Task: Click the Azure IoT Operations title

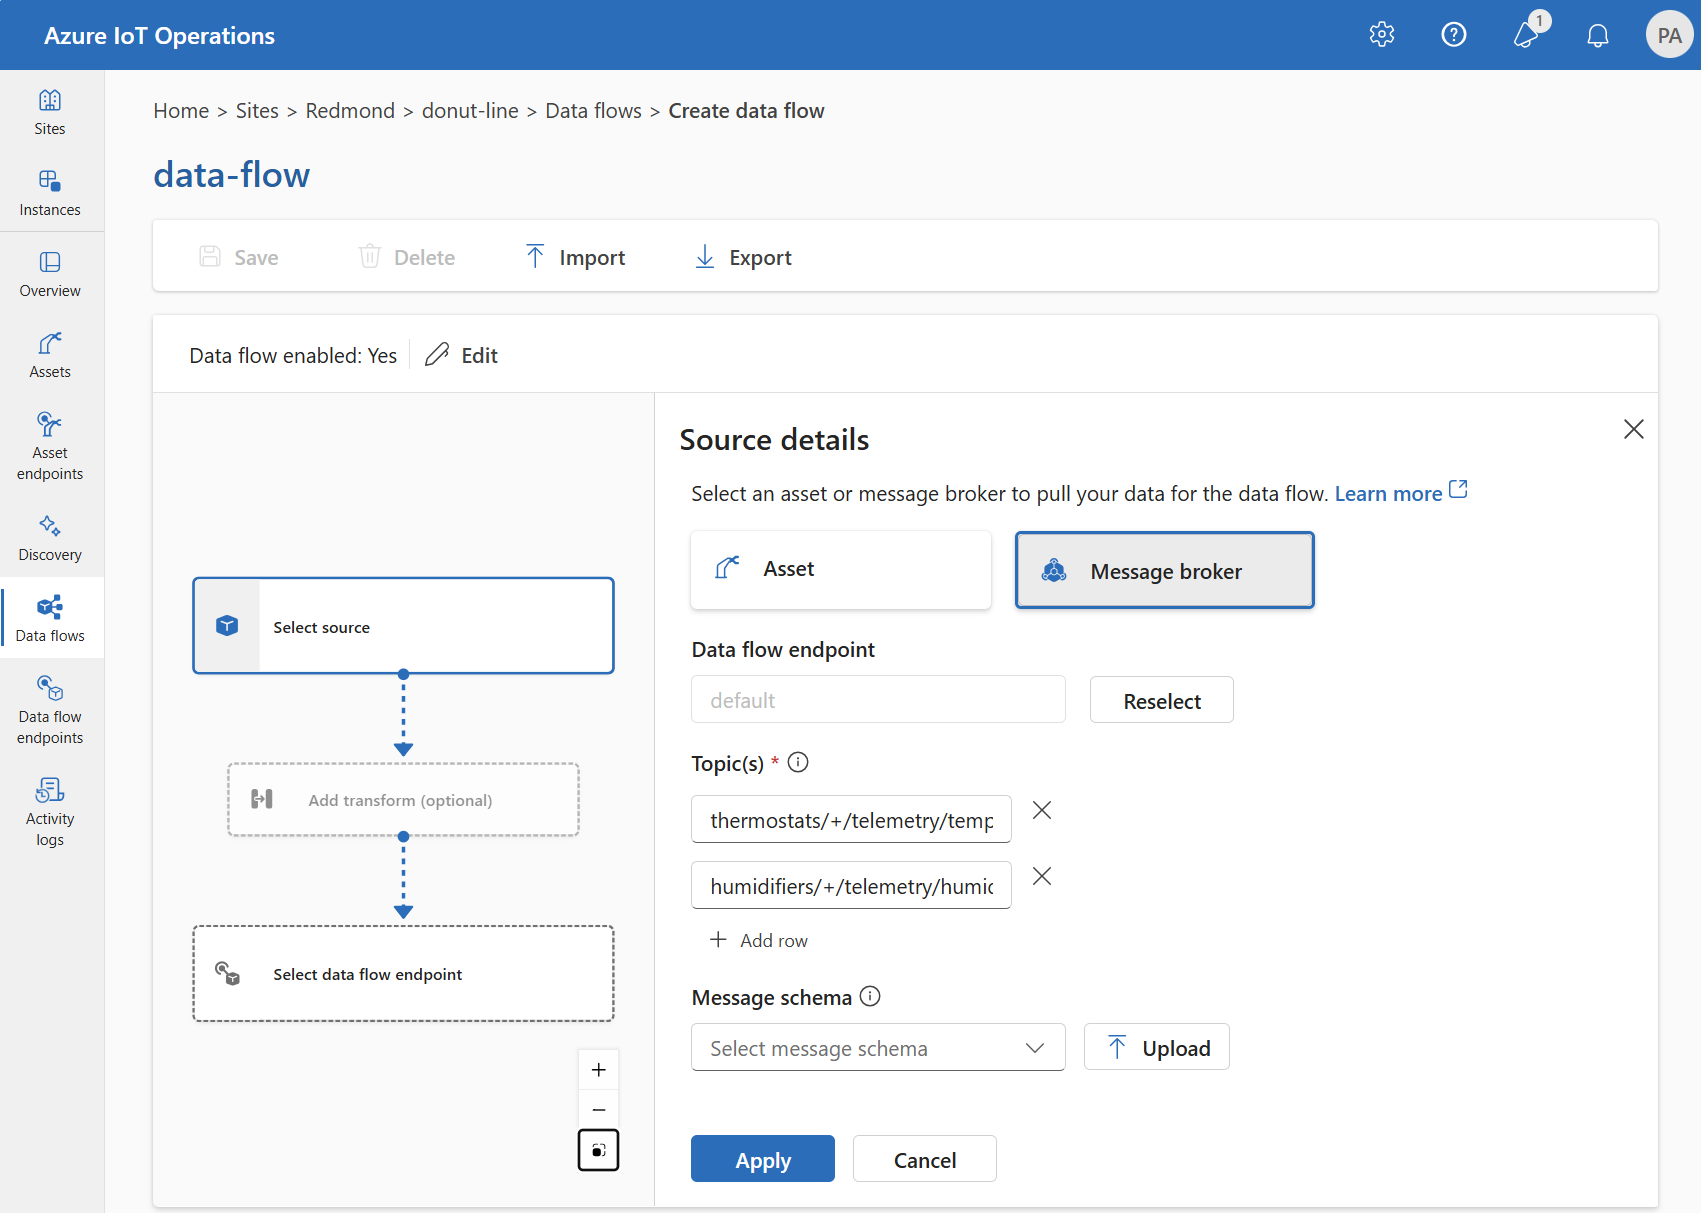Action: click(159, 35)
